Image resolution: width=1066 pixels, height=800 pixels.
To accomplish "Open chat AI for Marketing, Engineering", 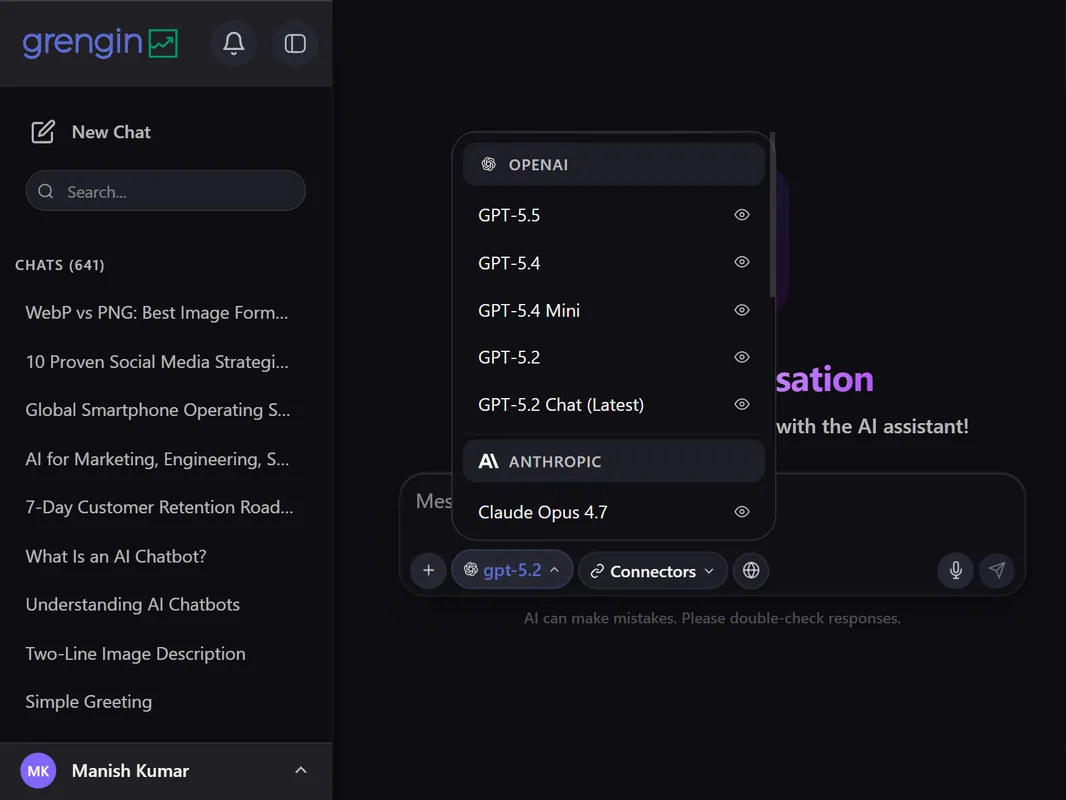I will (157, 459).
